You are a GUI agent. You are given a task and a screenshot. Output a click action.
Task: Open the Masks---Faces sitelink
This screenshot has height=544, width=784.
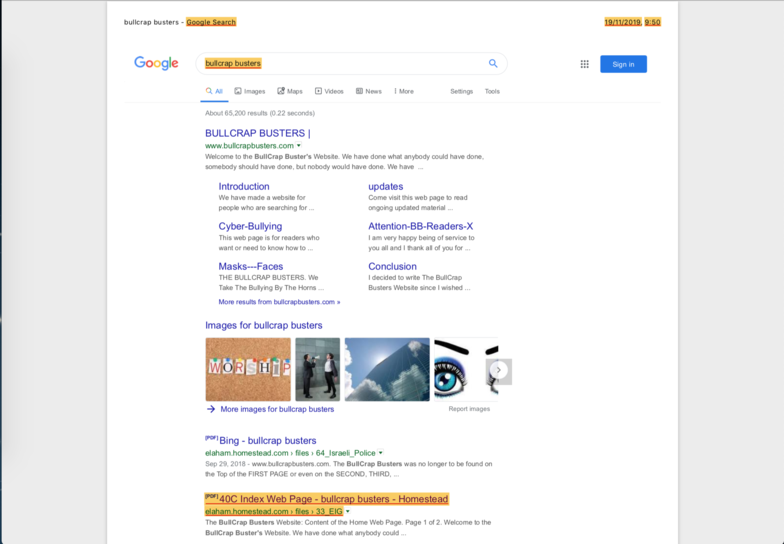(x=250, y=266)
